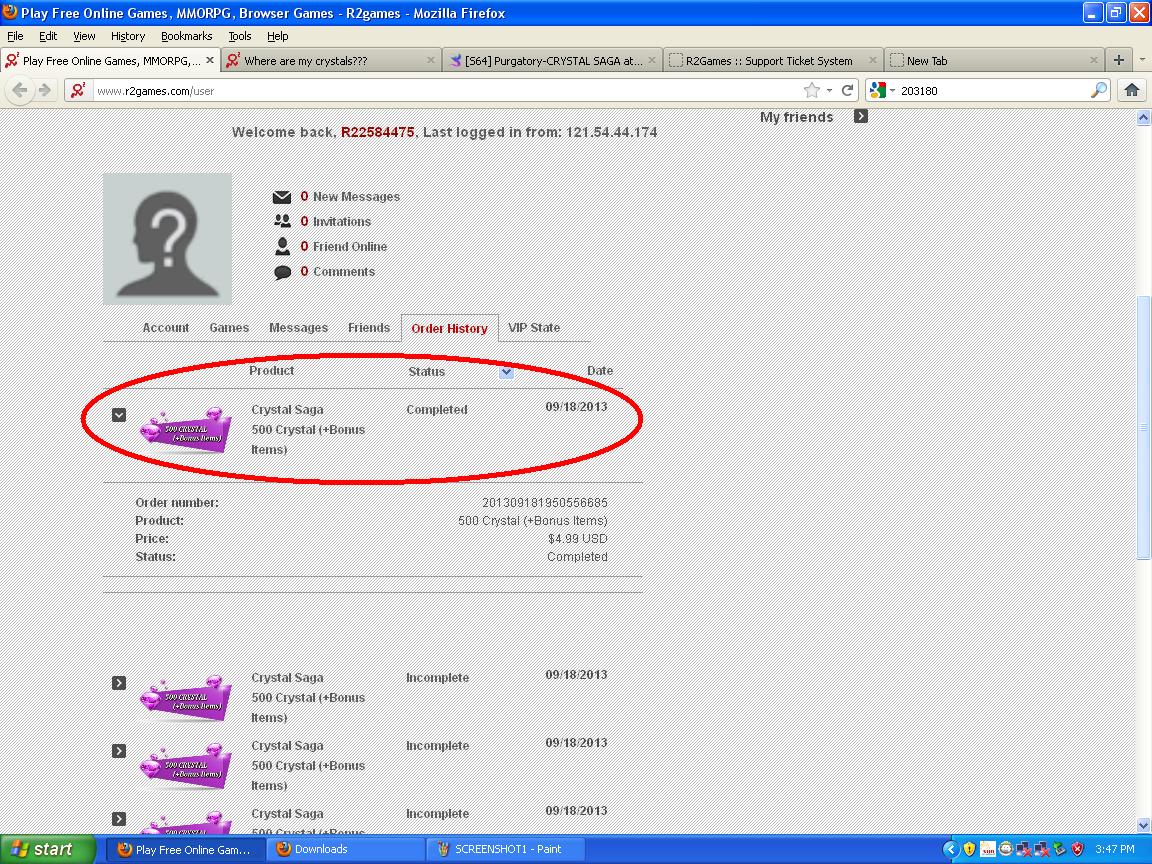The width and height of the screenshot is (1152, 864).
Task: Close the R2Games Support Ticket System tab
Action: pos(873,60)
